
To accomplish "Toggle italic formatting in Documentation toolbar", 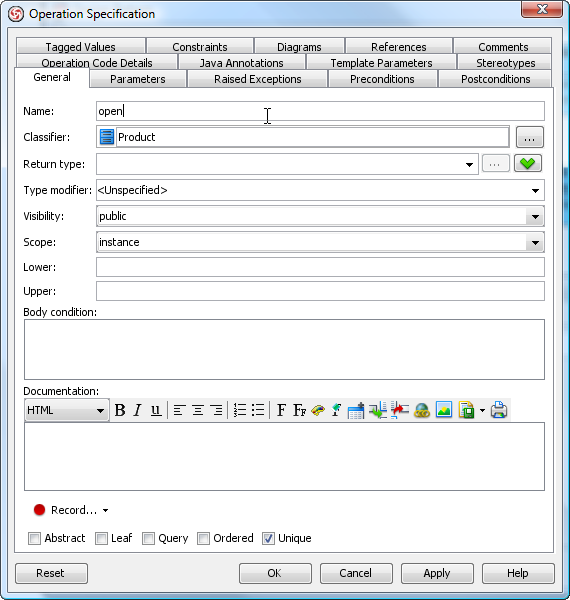I will tap(137, 410).
